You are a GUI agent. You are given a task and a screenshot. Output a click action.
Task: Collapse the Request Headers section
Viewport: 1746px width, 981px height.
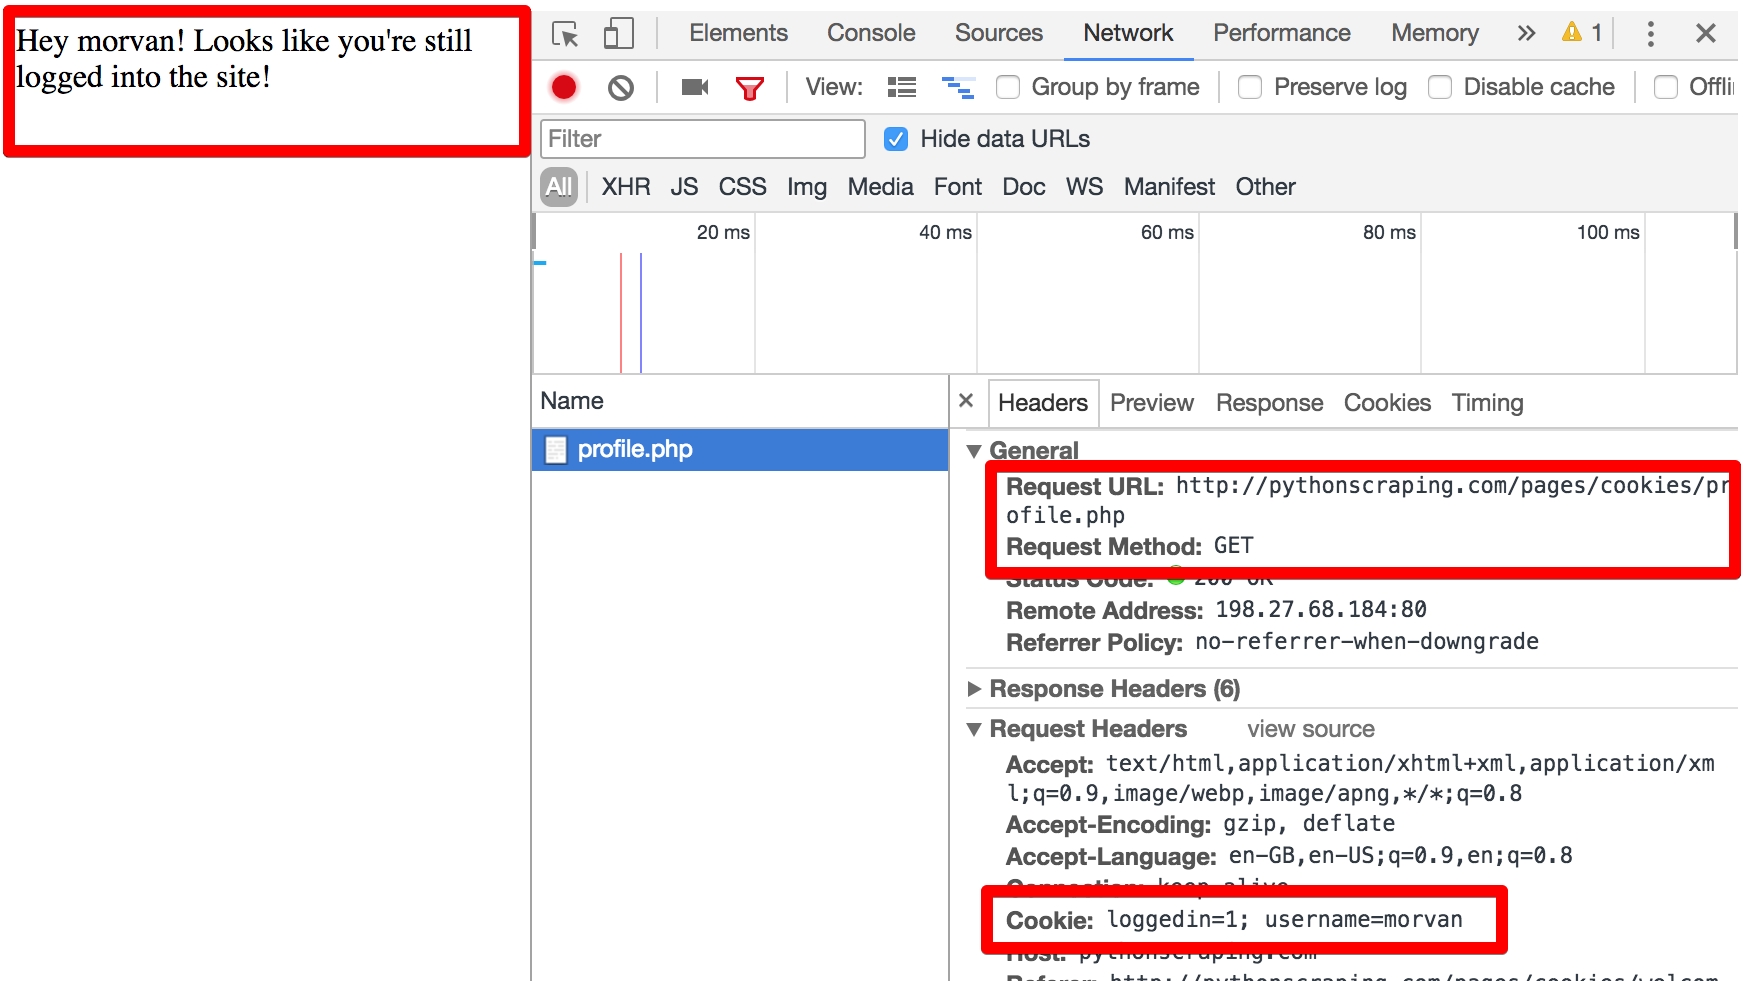[974, 729]
